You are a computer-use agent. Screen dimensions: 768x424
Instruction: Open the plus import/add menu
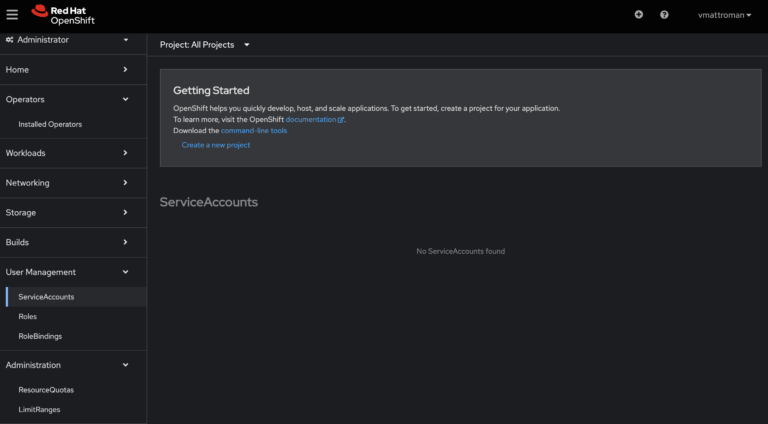click(639, 15)
